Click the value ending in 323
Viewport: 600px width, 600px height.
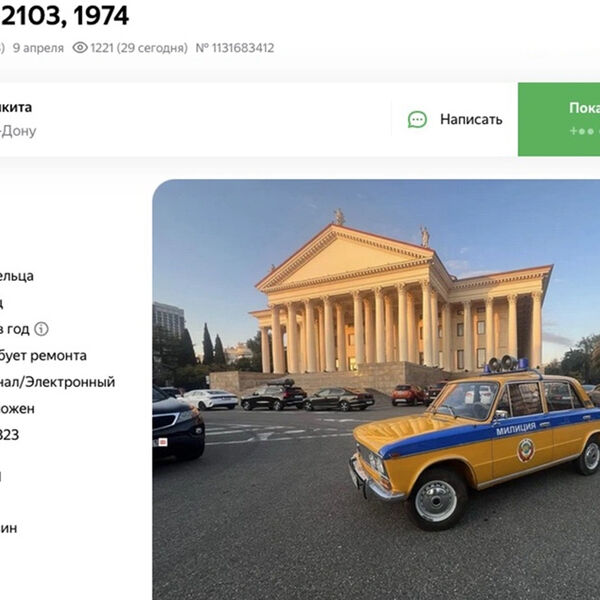tap(9, 435)
